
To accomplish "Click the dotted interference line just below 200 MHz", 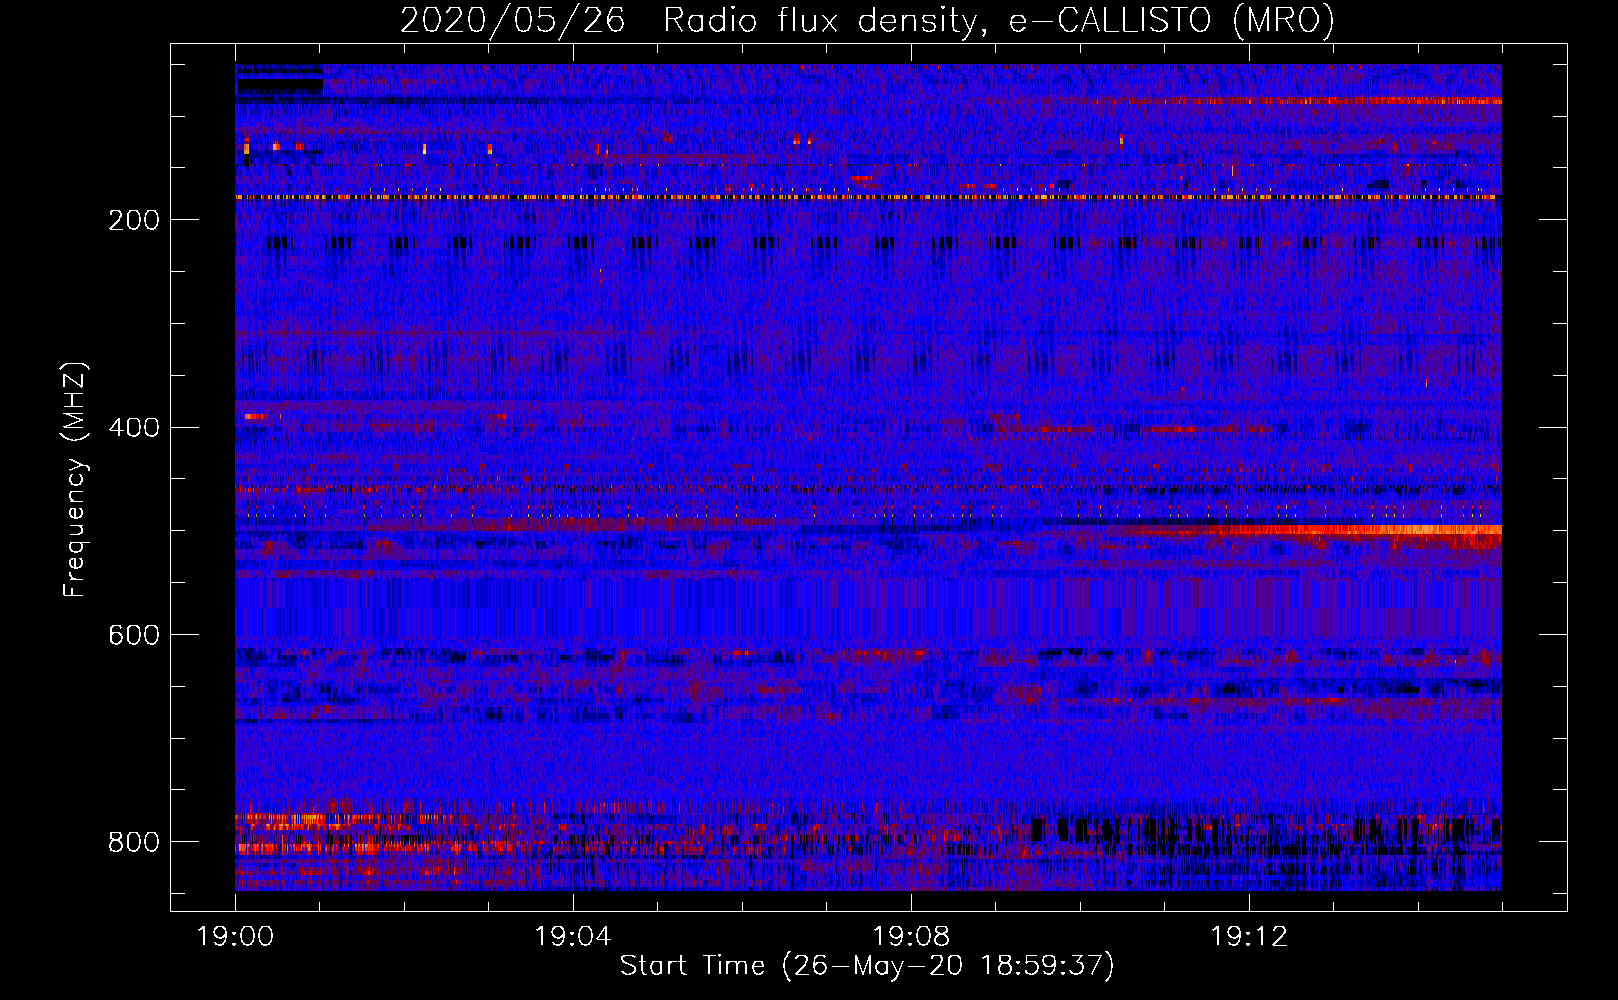I will [868, 197].
